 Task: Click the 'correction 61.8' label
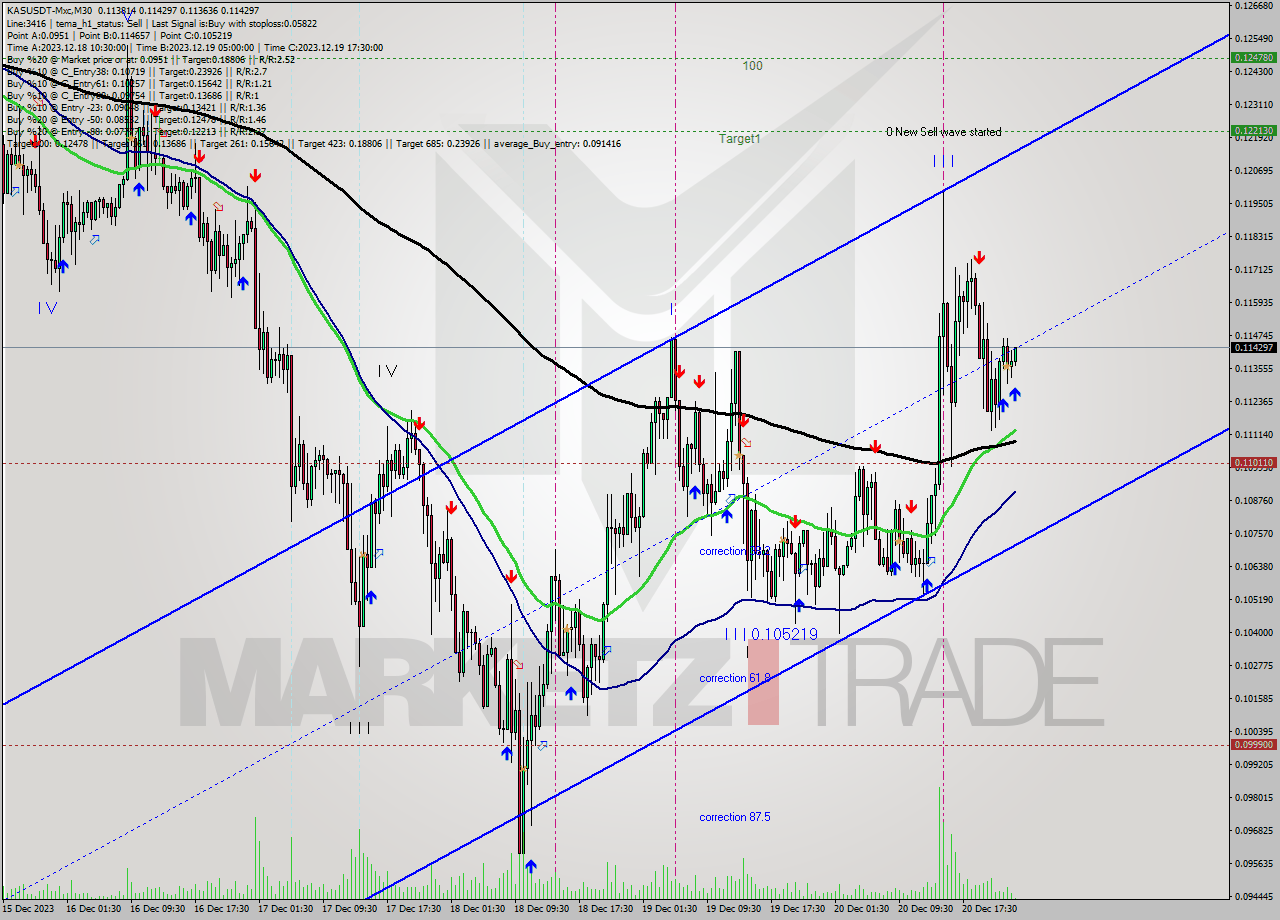[735, 679]
